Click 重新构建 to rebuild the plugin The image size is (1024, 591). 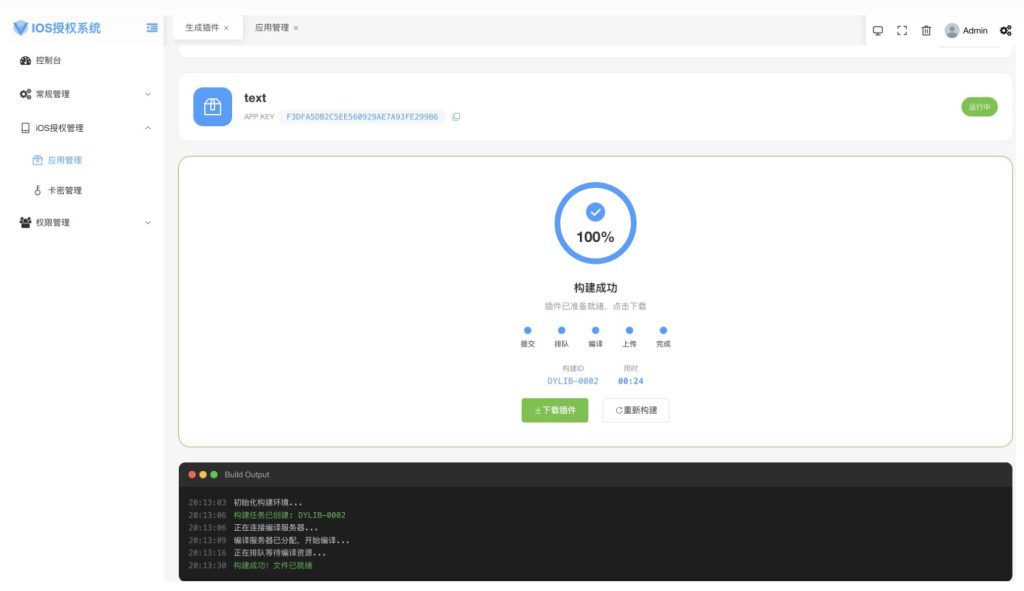pos(635,410)
